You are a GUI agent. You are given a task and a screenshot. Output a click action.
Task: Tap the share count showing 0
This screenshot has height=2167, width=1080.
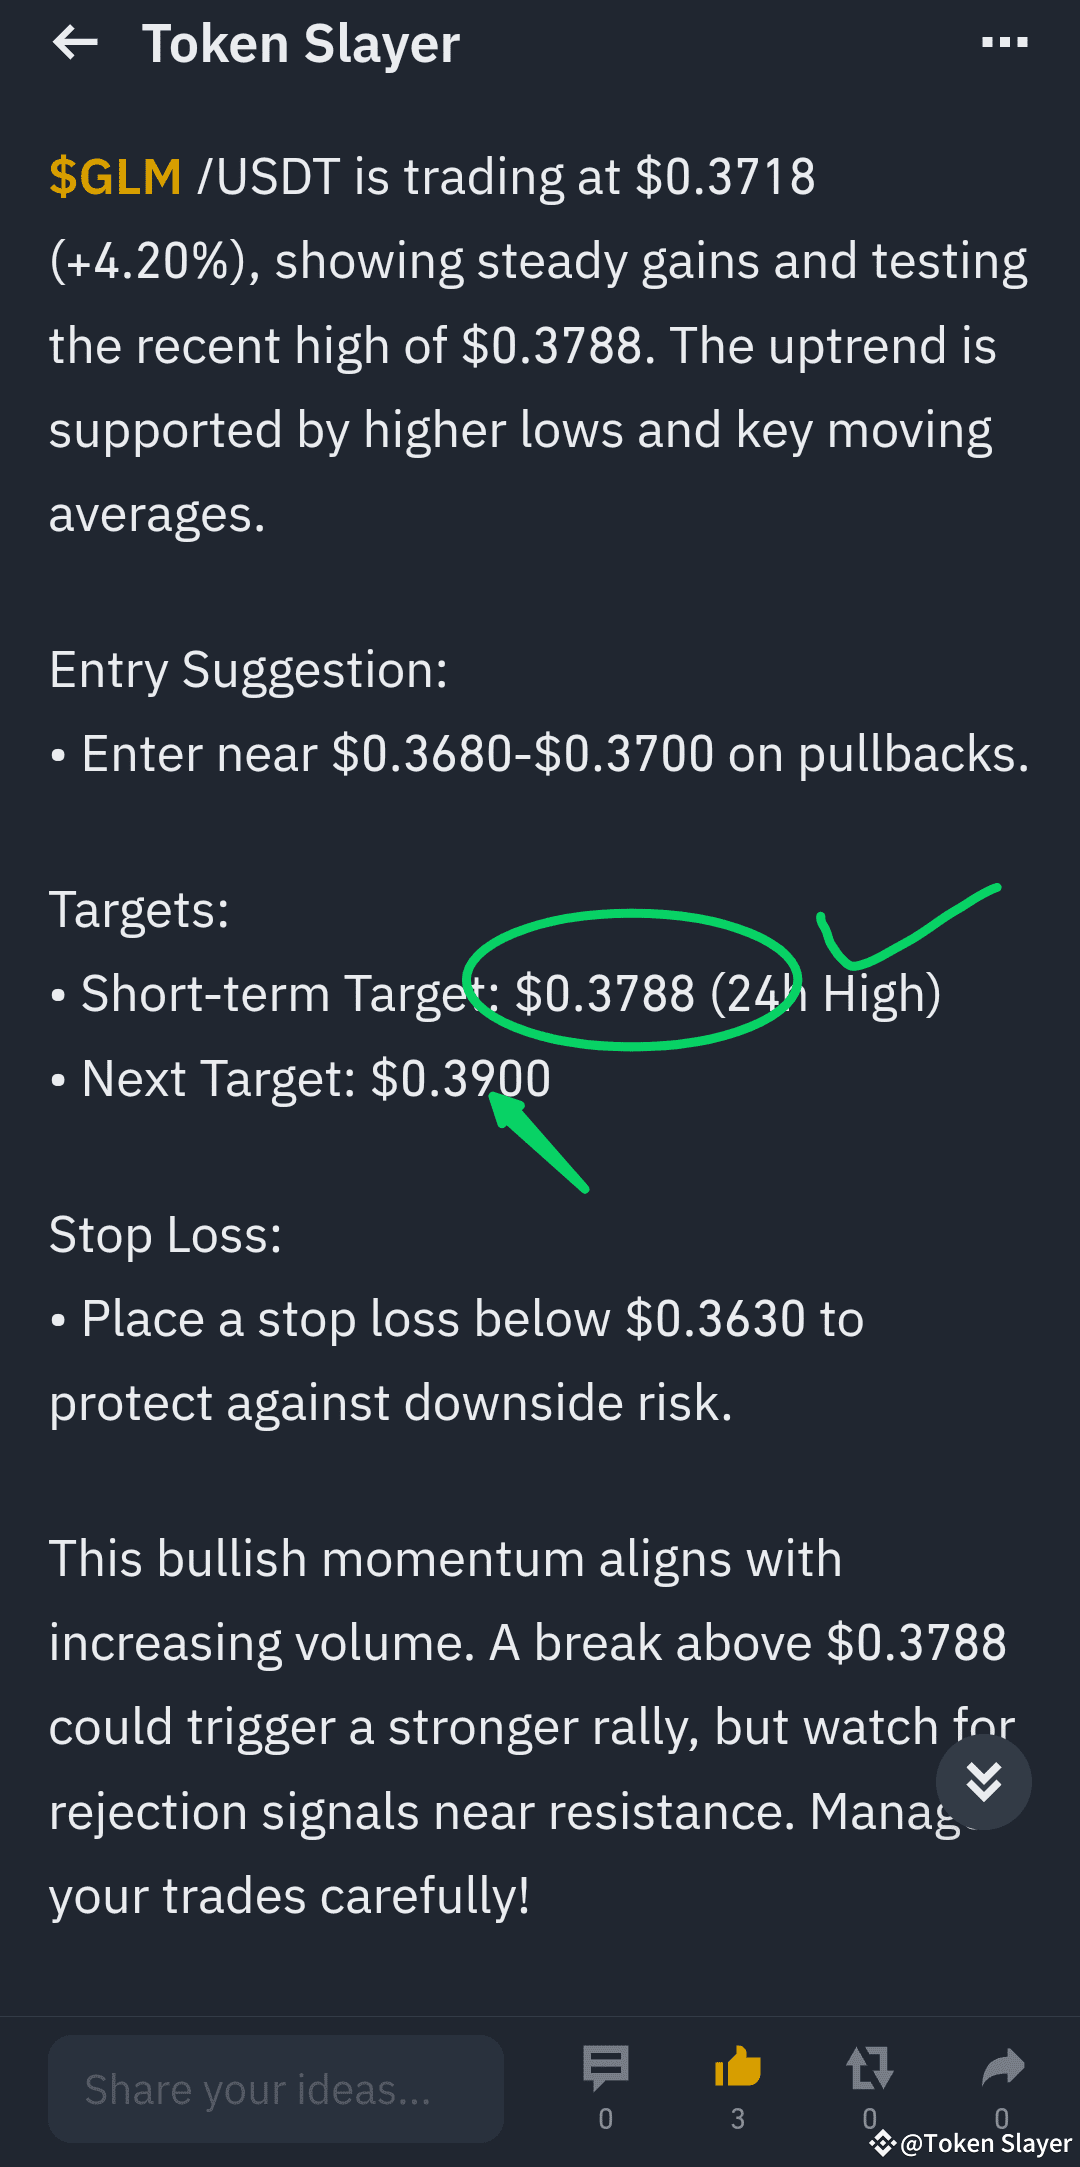coord(1002,2117)
